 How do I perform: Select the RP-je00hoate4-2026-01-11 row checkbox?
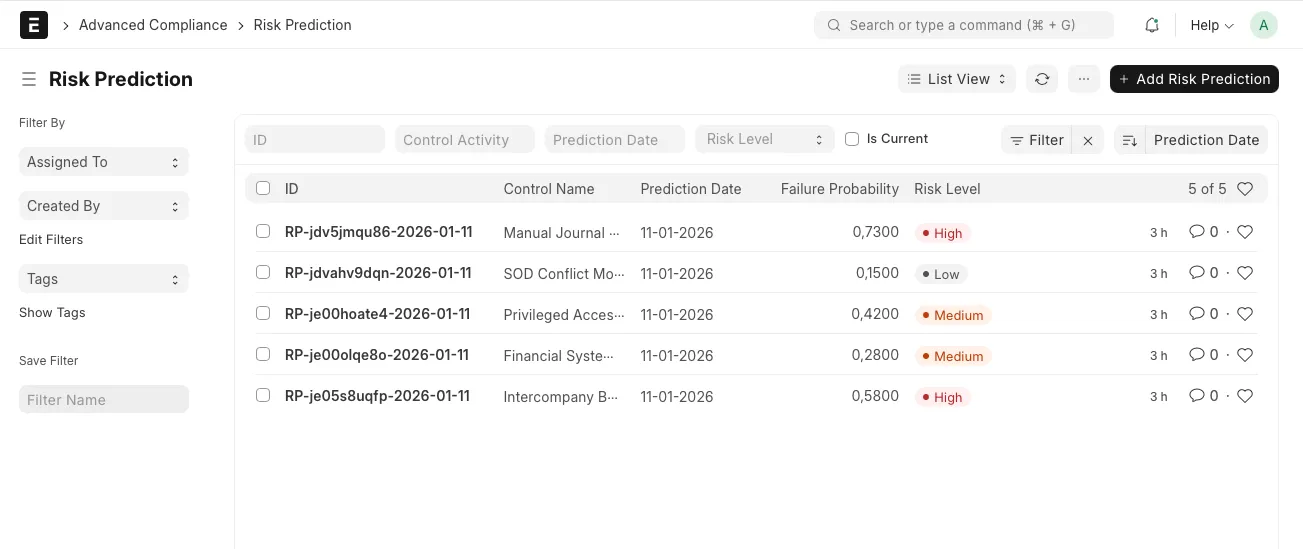263,313
